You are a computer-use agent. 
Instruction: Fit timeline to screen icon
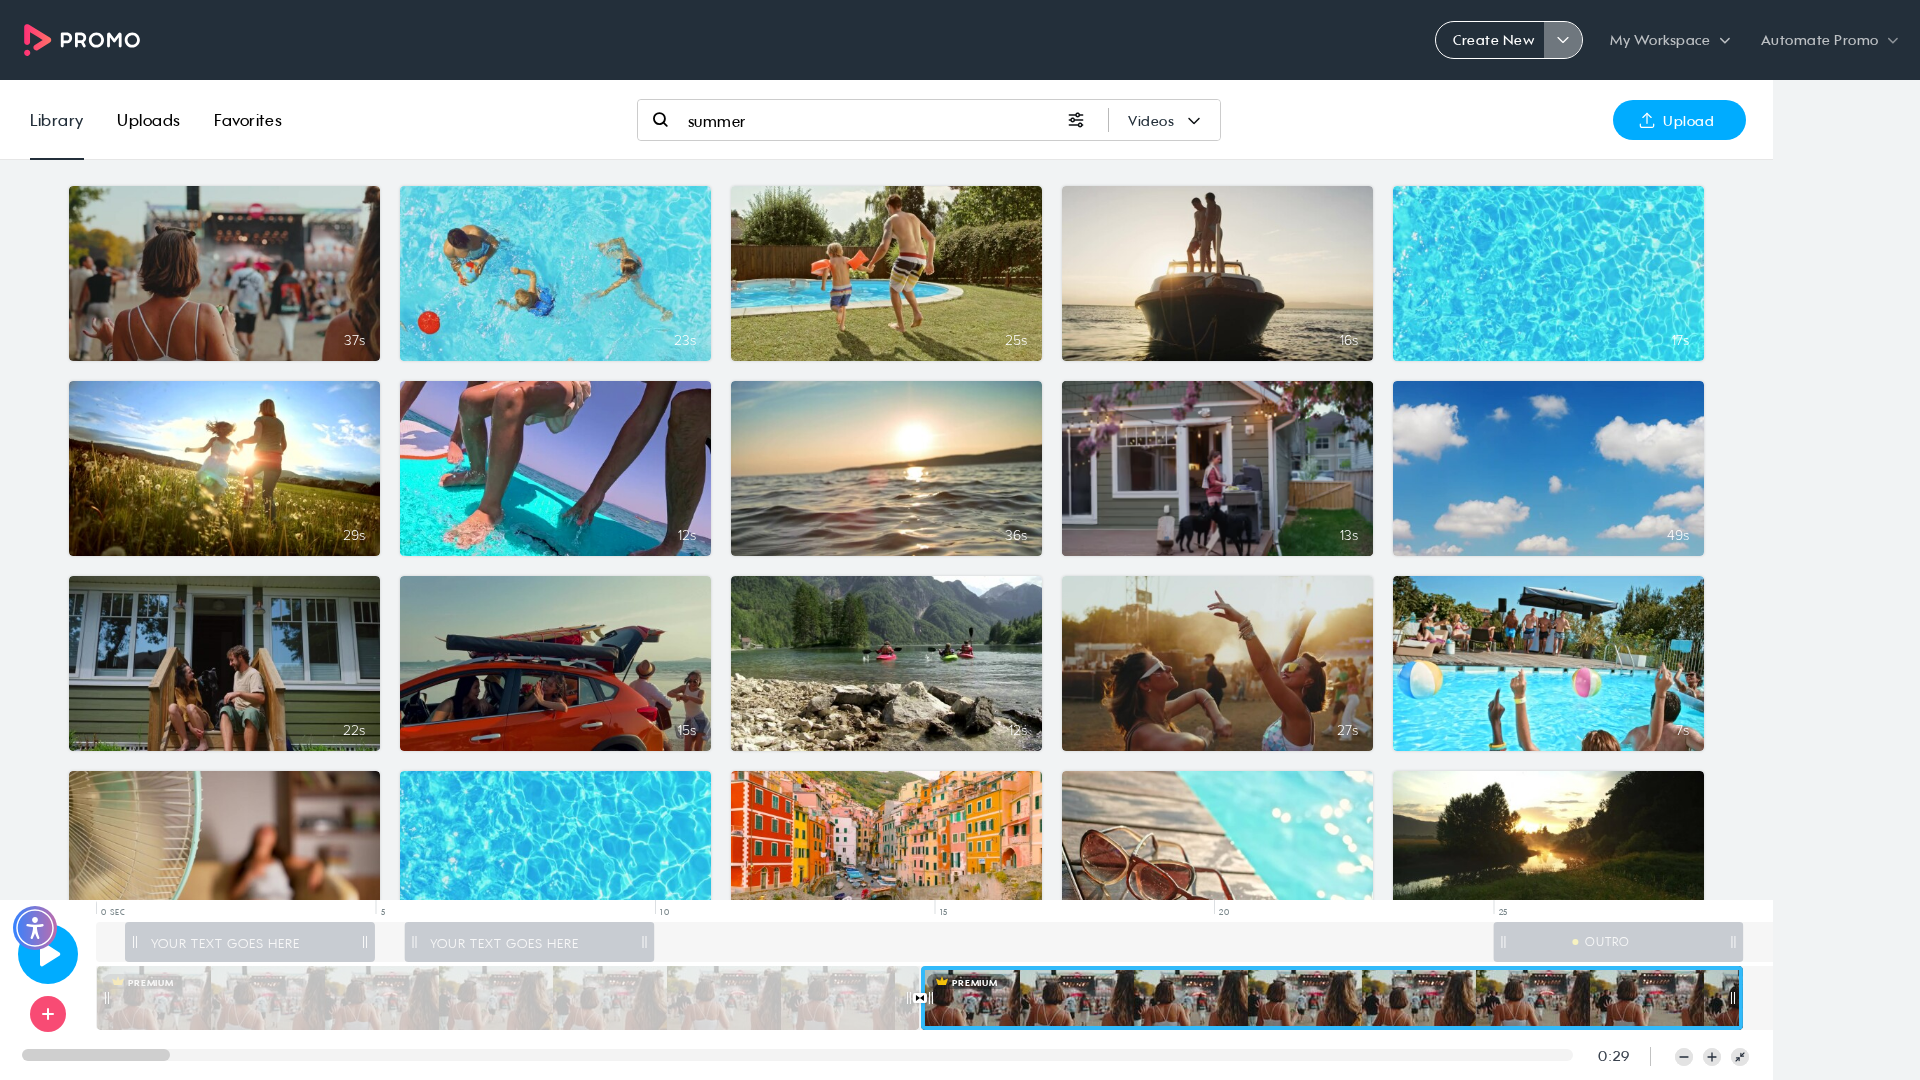1740,1057
